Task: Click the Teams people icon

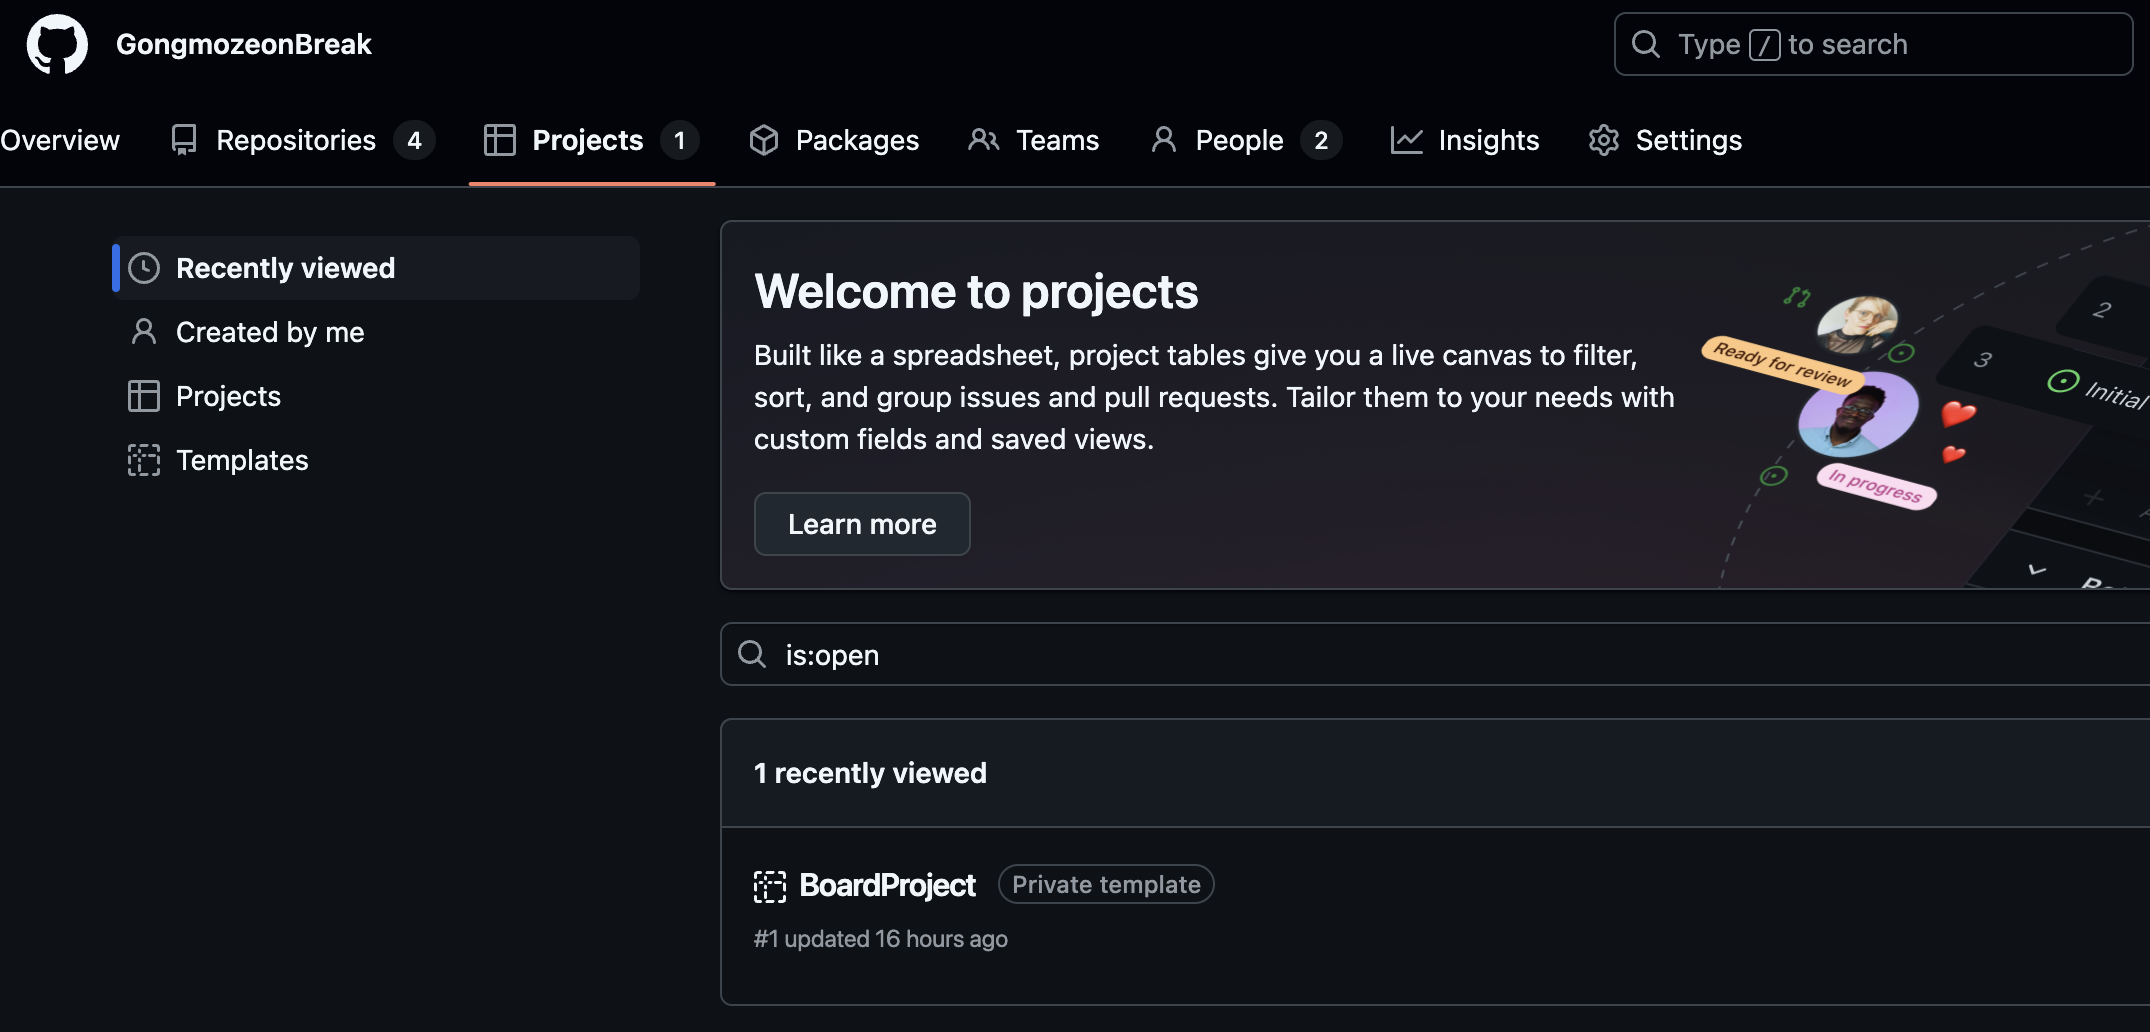Action: tap(983, 140)
